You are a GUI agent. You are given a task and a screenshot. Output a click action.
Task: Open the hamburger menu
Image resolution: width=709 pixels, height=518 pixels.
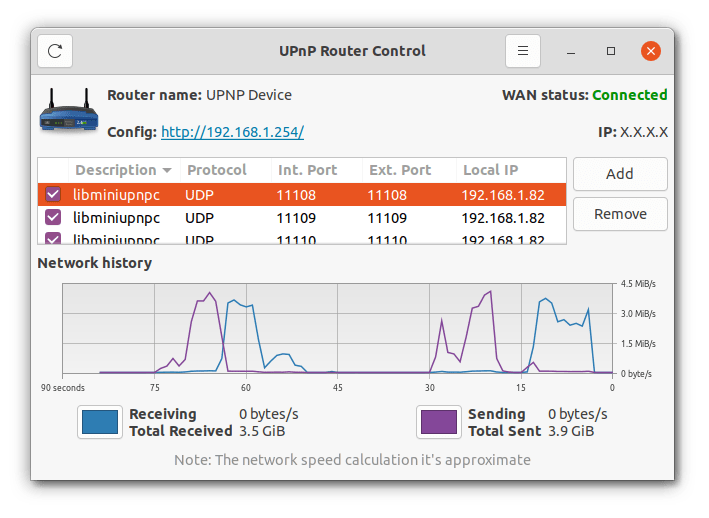(x=523, y=51)
